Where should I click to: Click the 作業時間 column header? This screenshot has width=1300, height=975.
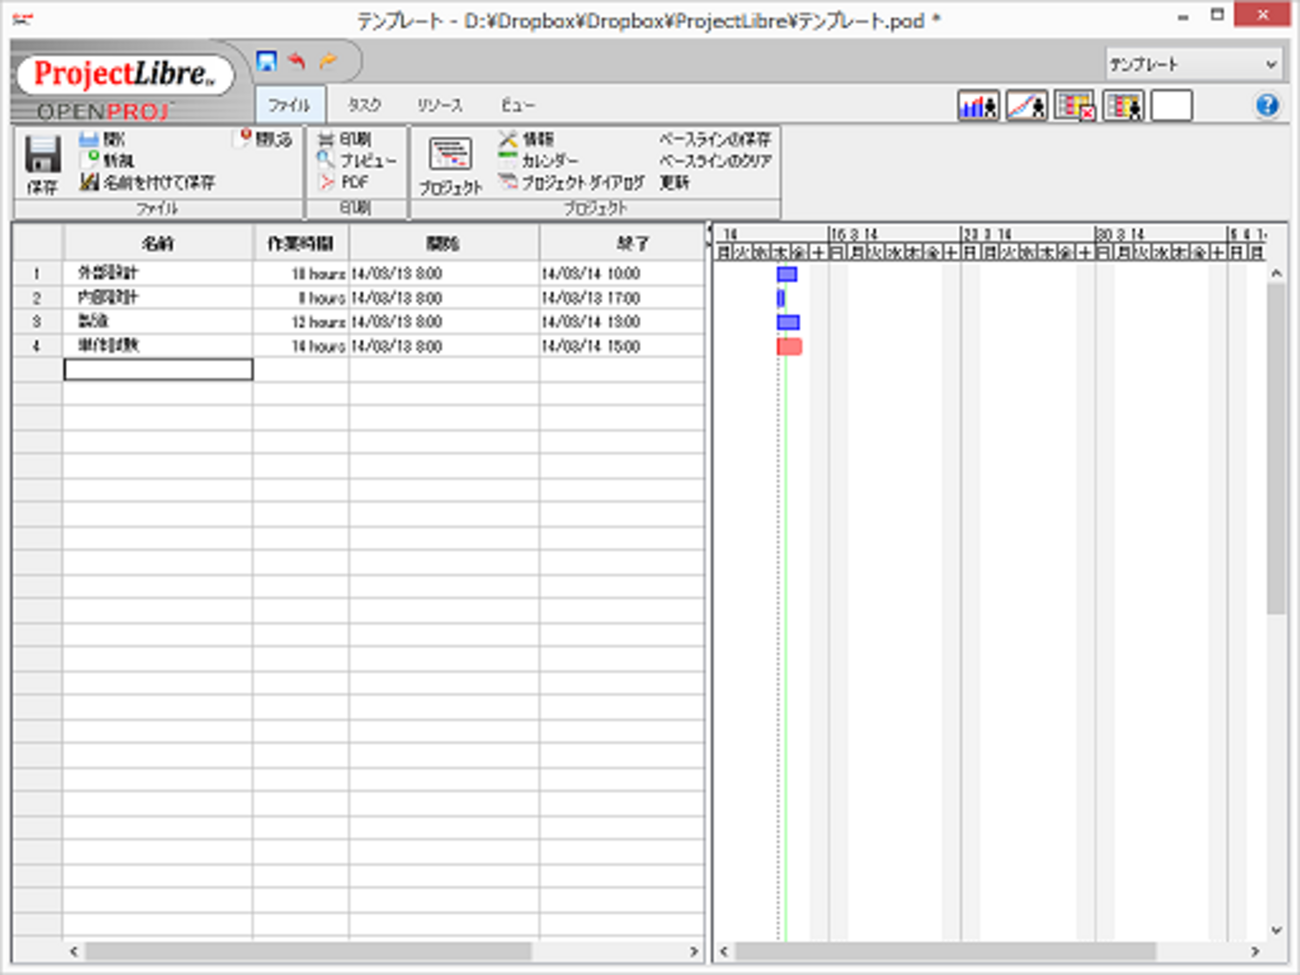click(x=301, y=243)
